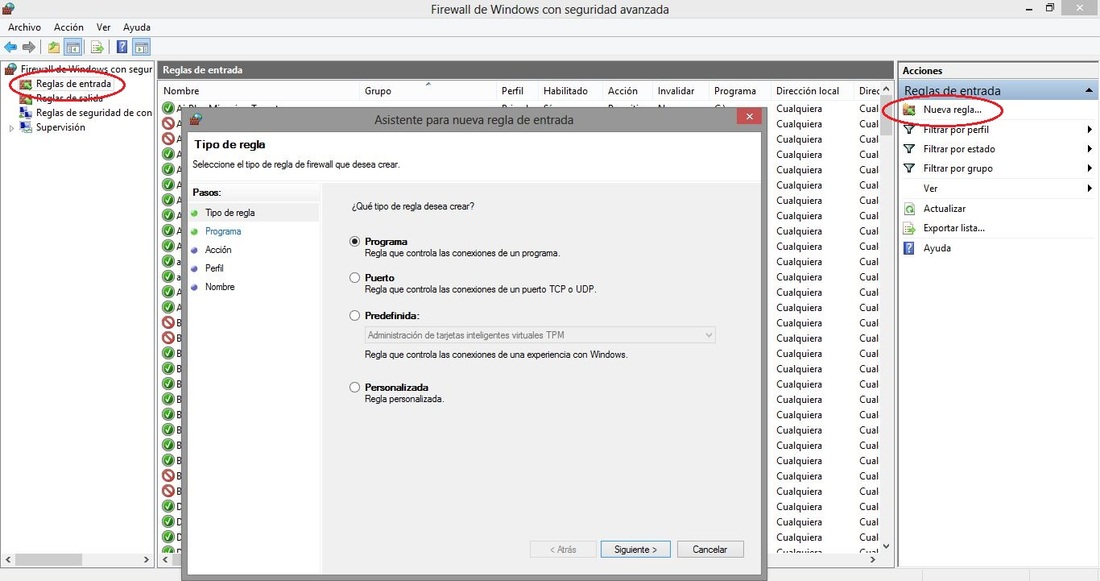This screenshot has width=1100, height=581.
Task: Minimize the Firewall de Windows main window
Action: (1029, 8)
